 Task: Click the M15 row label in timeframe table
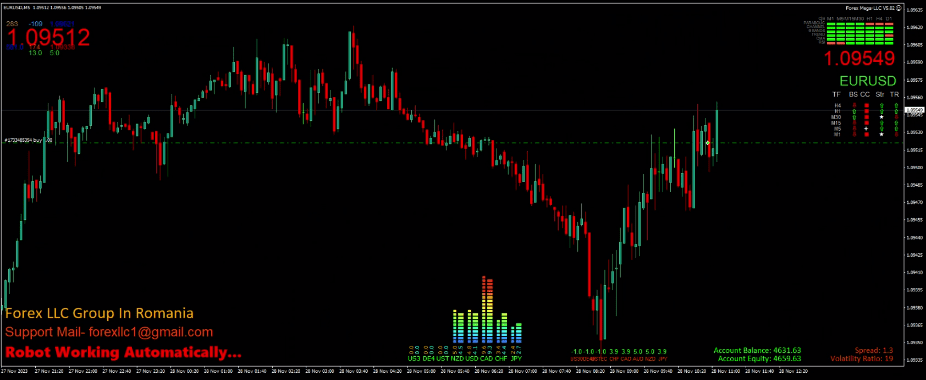835,123
